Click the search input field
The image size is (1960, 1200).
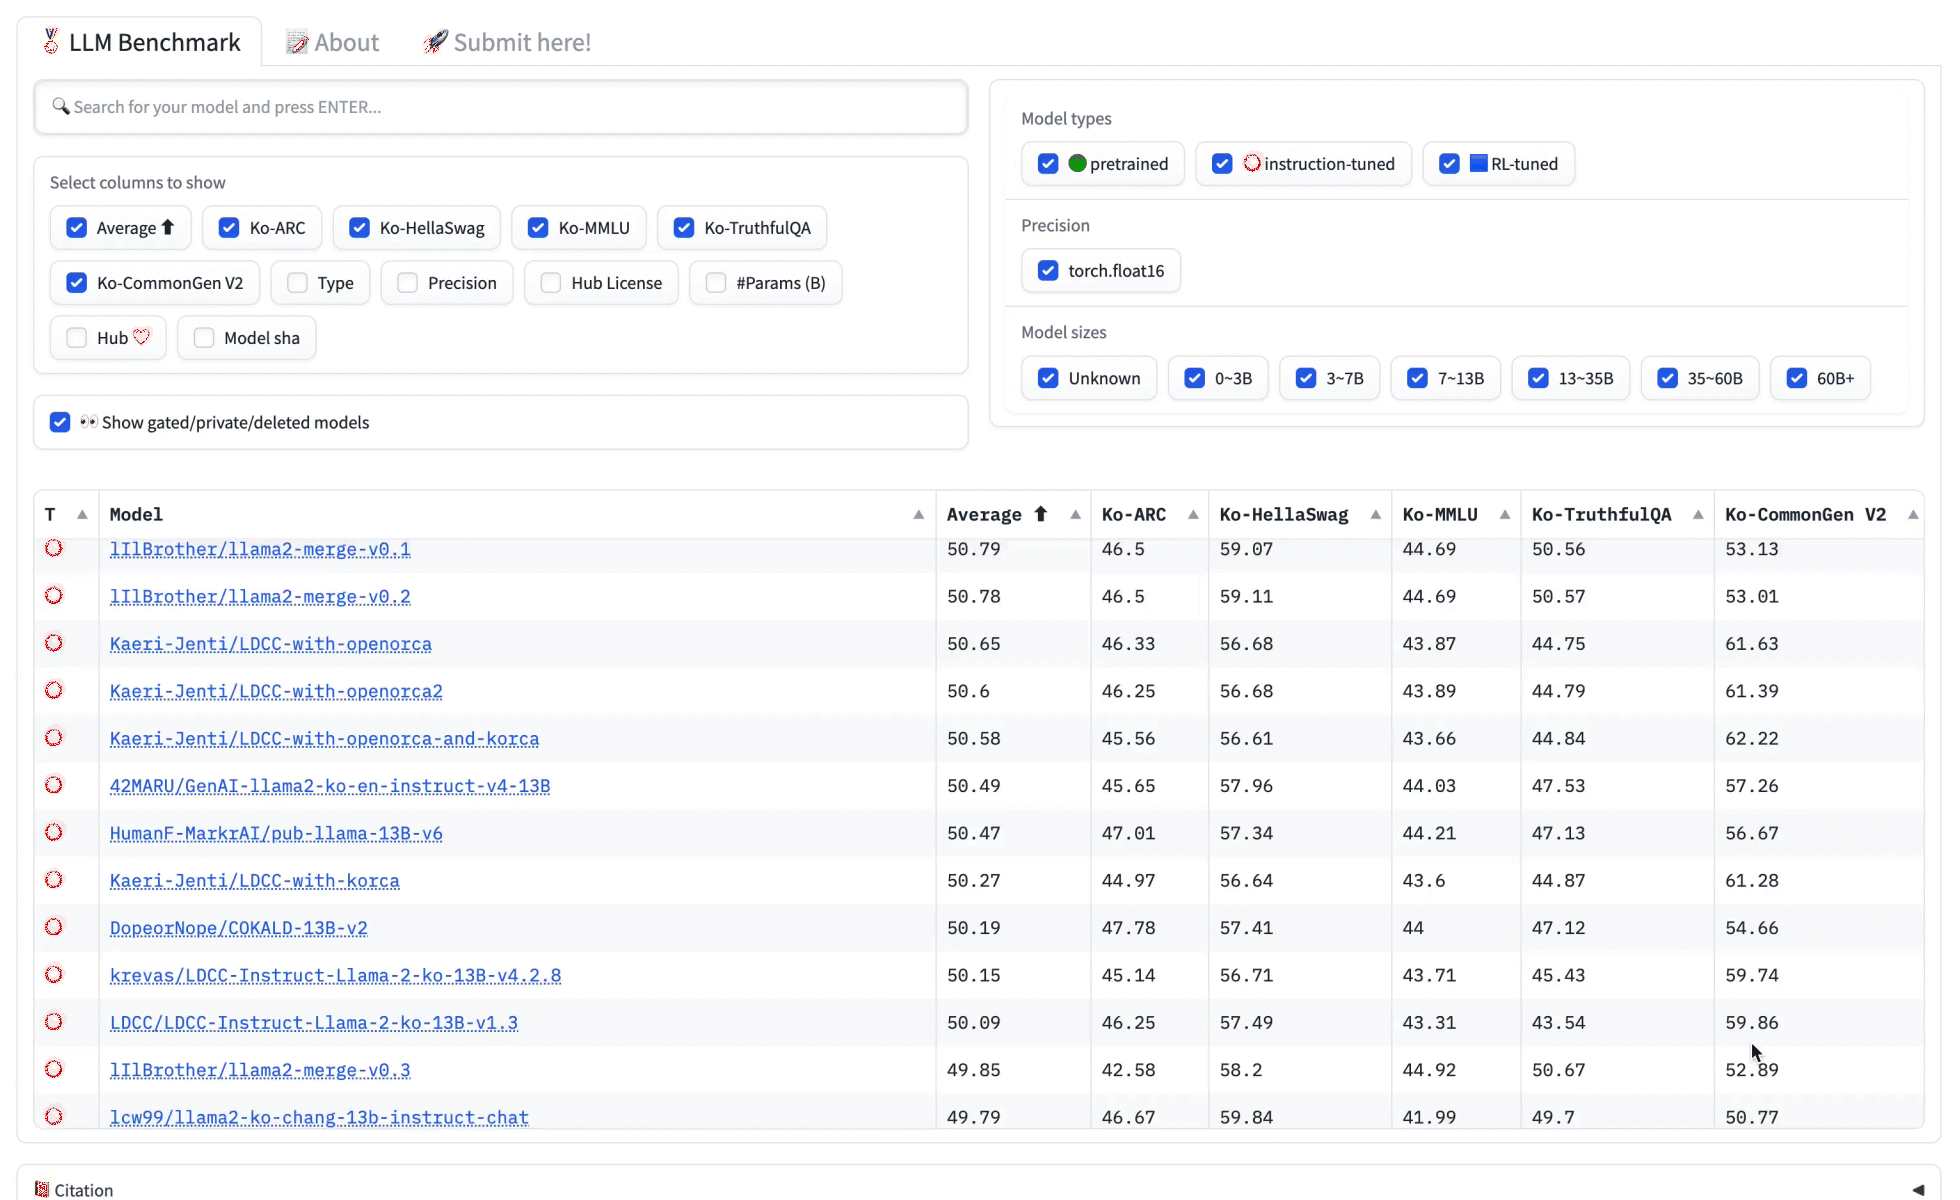pos(500,105)
